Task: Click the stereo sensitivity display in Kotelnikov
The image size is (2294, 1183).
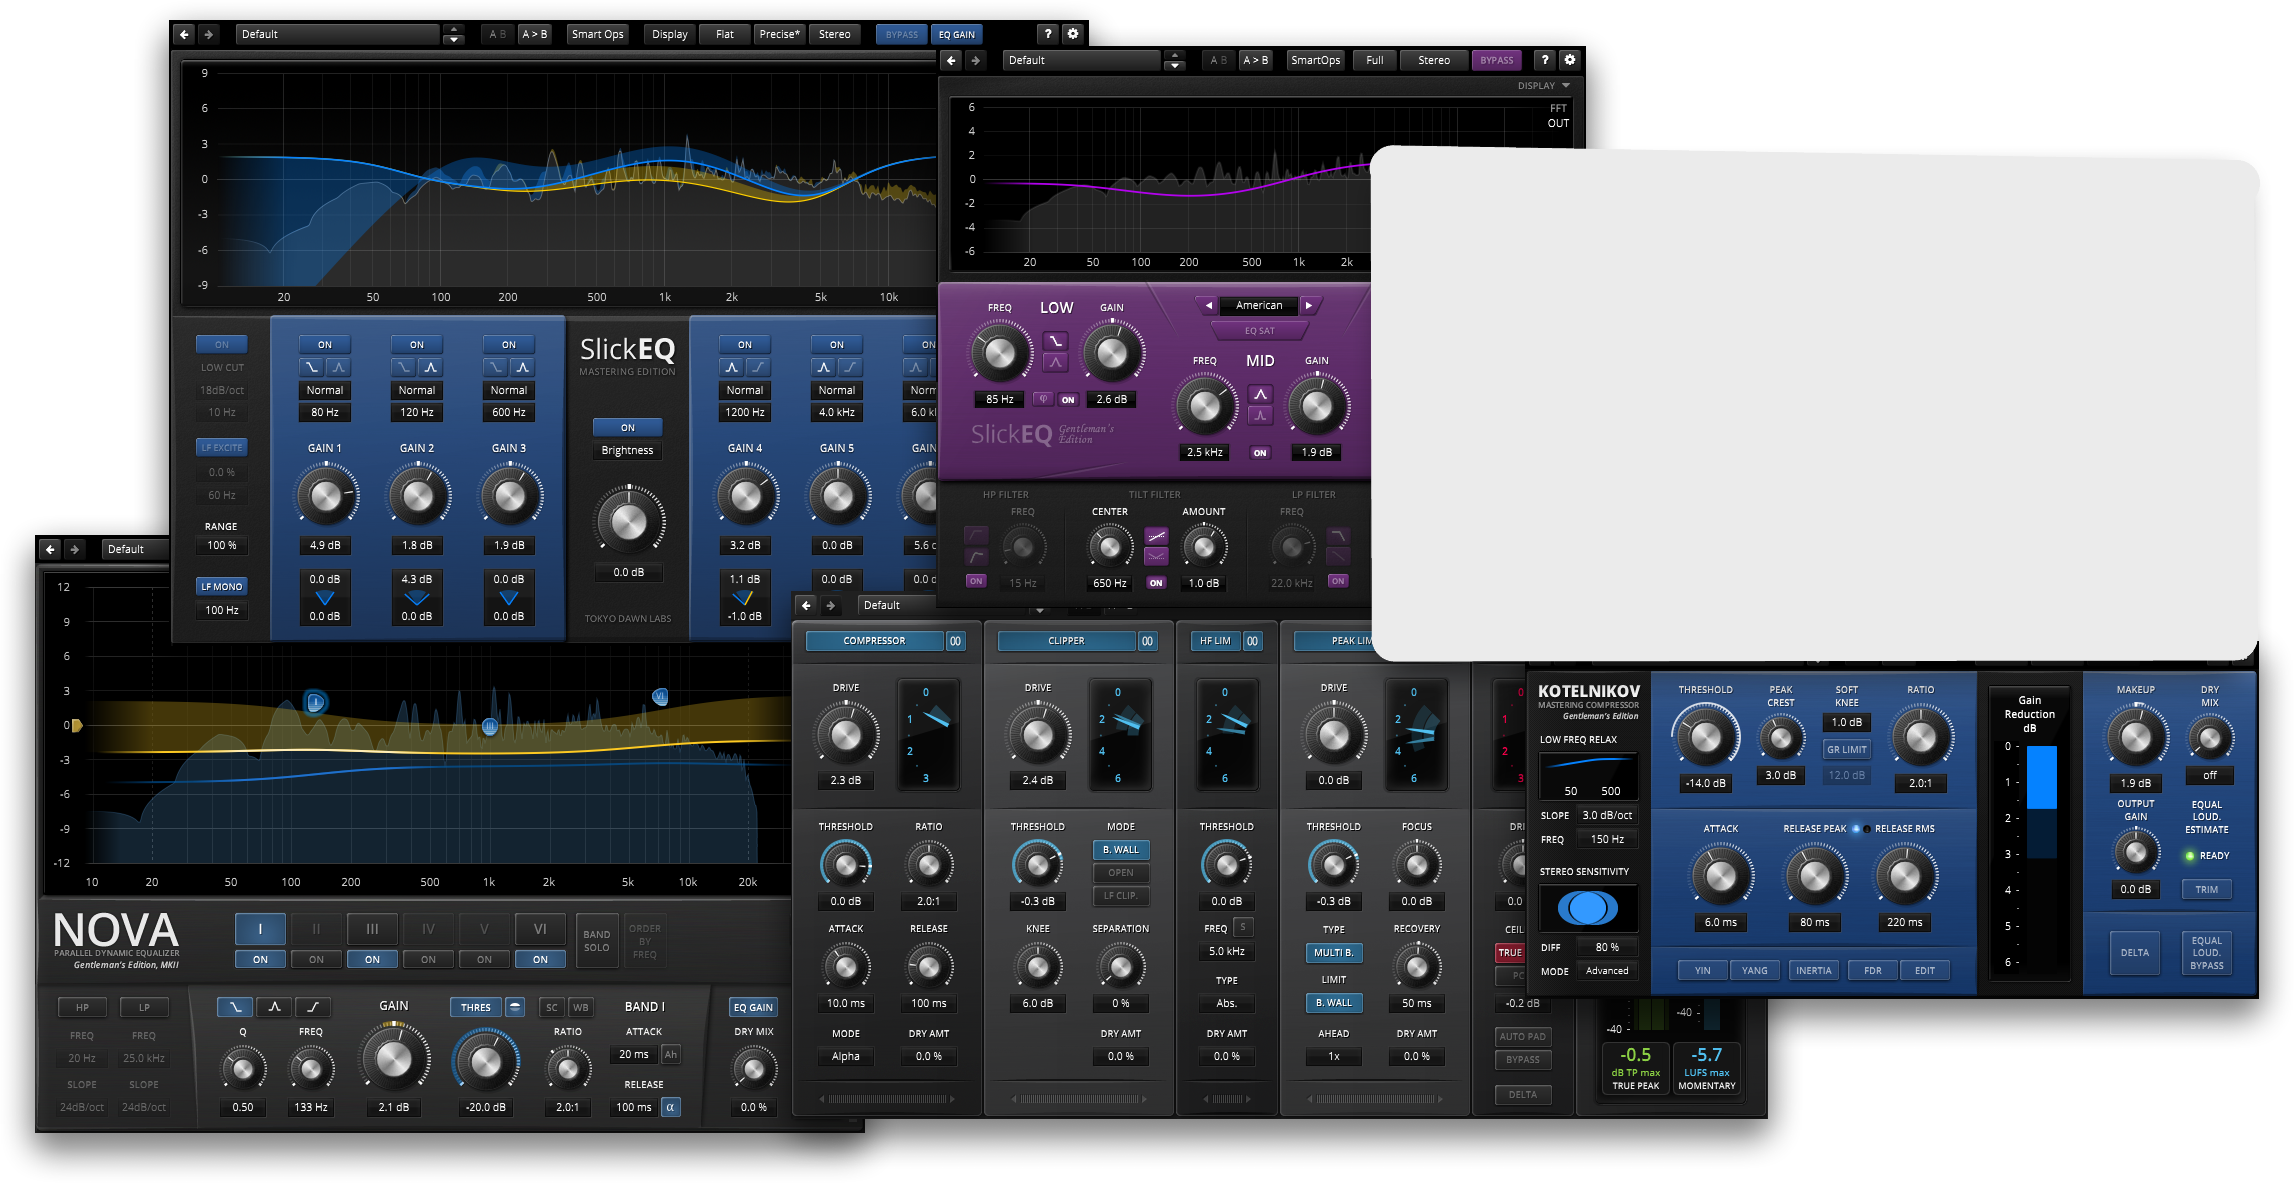Action: [x=1588, y=908]
